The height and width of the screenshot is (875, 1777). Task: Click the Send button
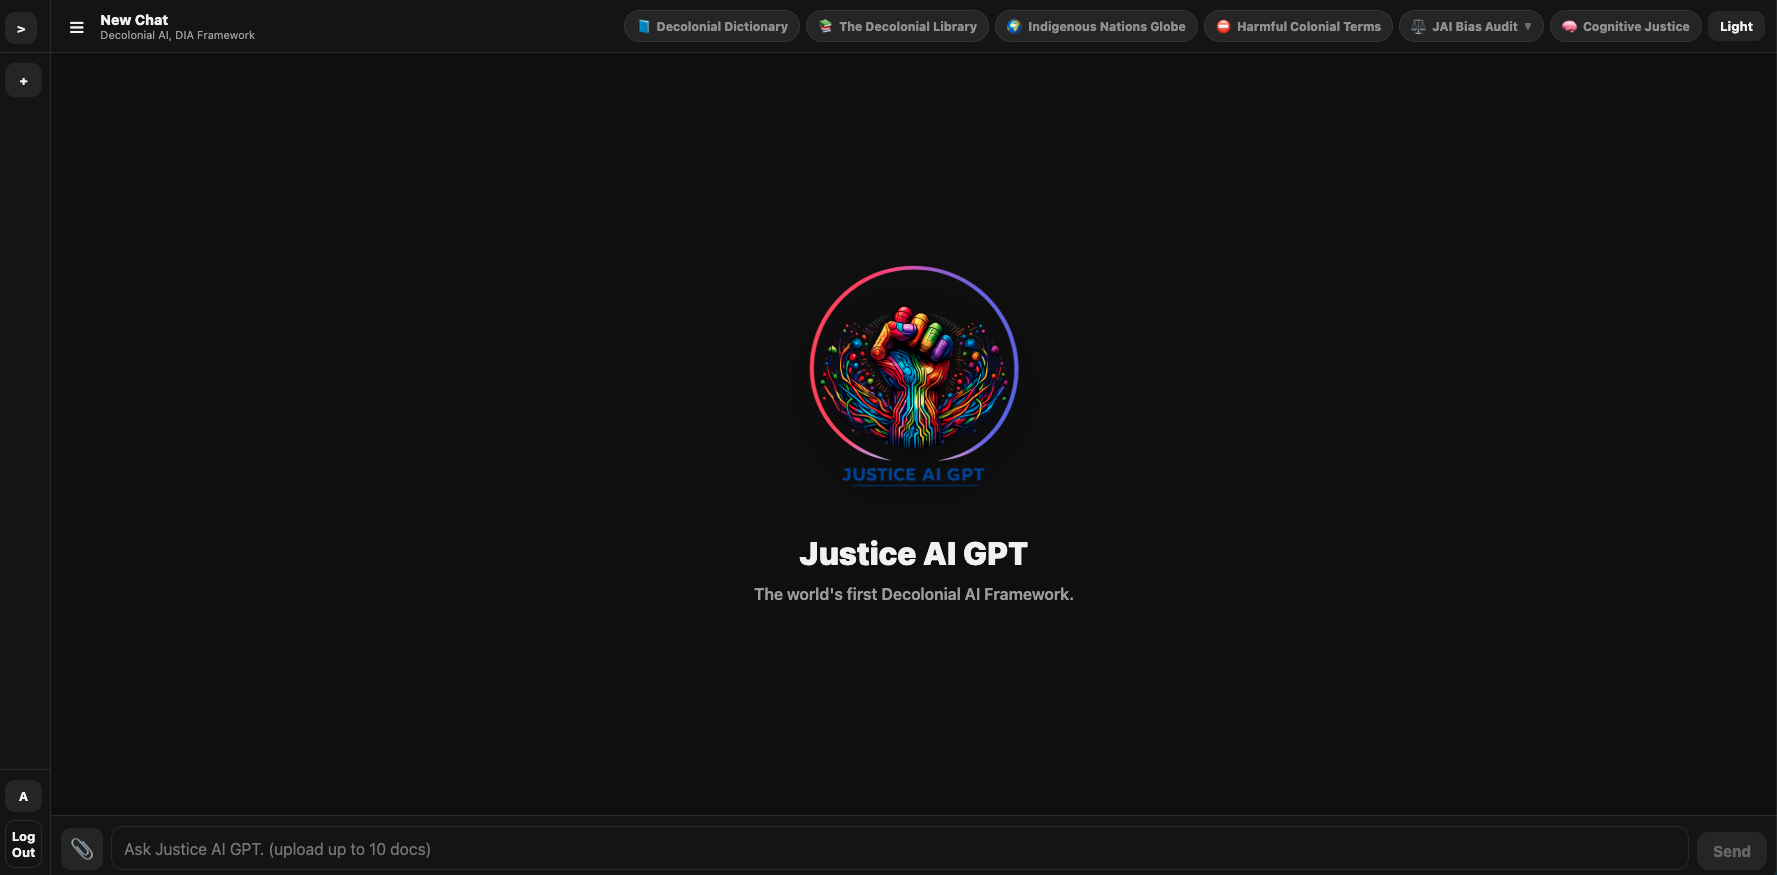(1731, 851)
